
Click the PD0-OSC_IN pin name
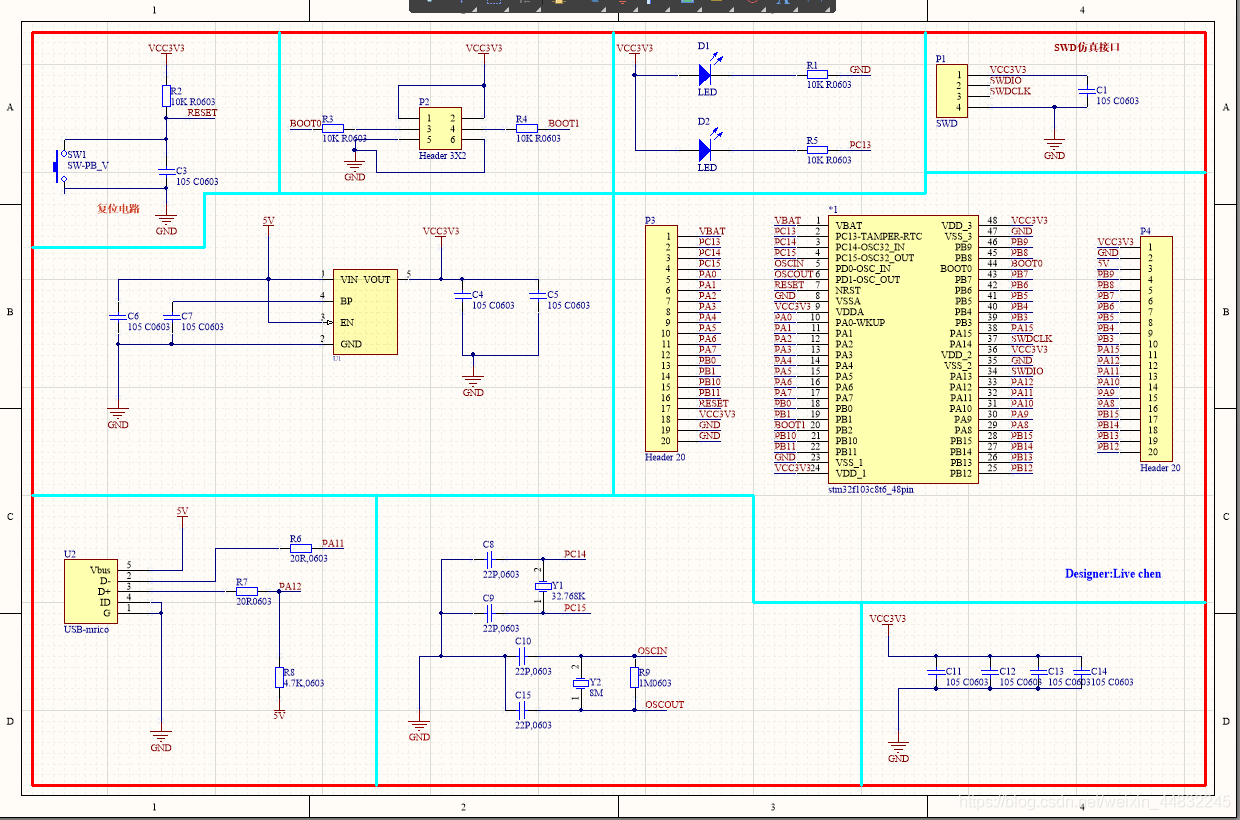click(x=863, y=268)
